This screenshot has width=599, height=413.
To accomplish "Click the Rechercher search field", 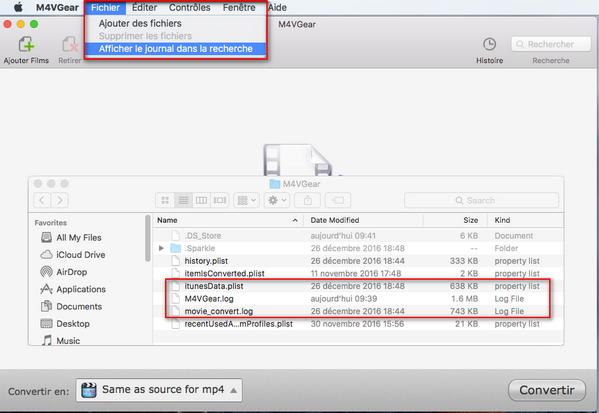I will coord(551,44).
